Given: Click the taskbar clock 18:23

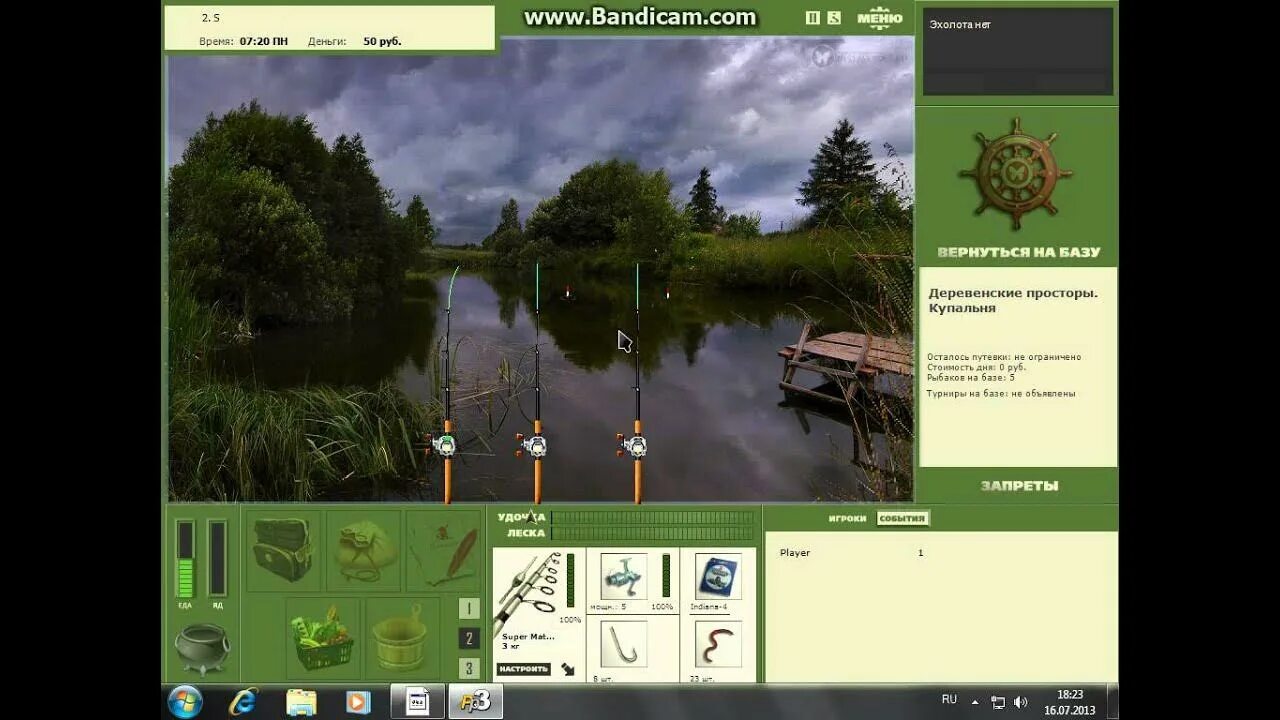Looking at the screenshot, I should 1069,694.
